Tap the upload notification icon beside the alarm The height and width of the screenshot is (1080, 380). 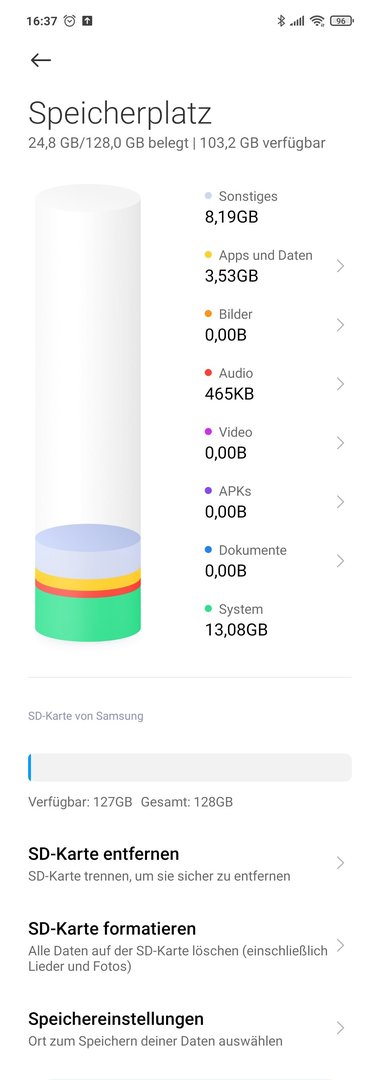(87, 21)
